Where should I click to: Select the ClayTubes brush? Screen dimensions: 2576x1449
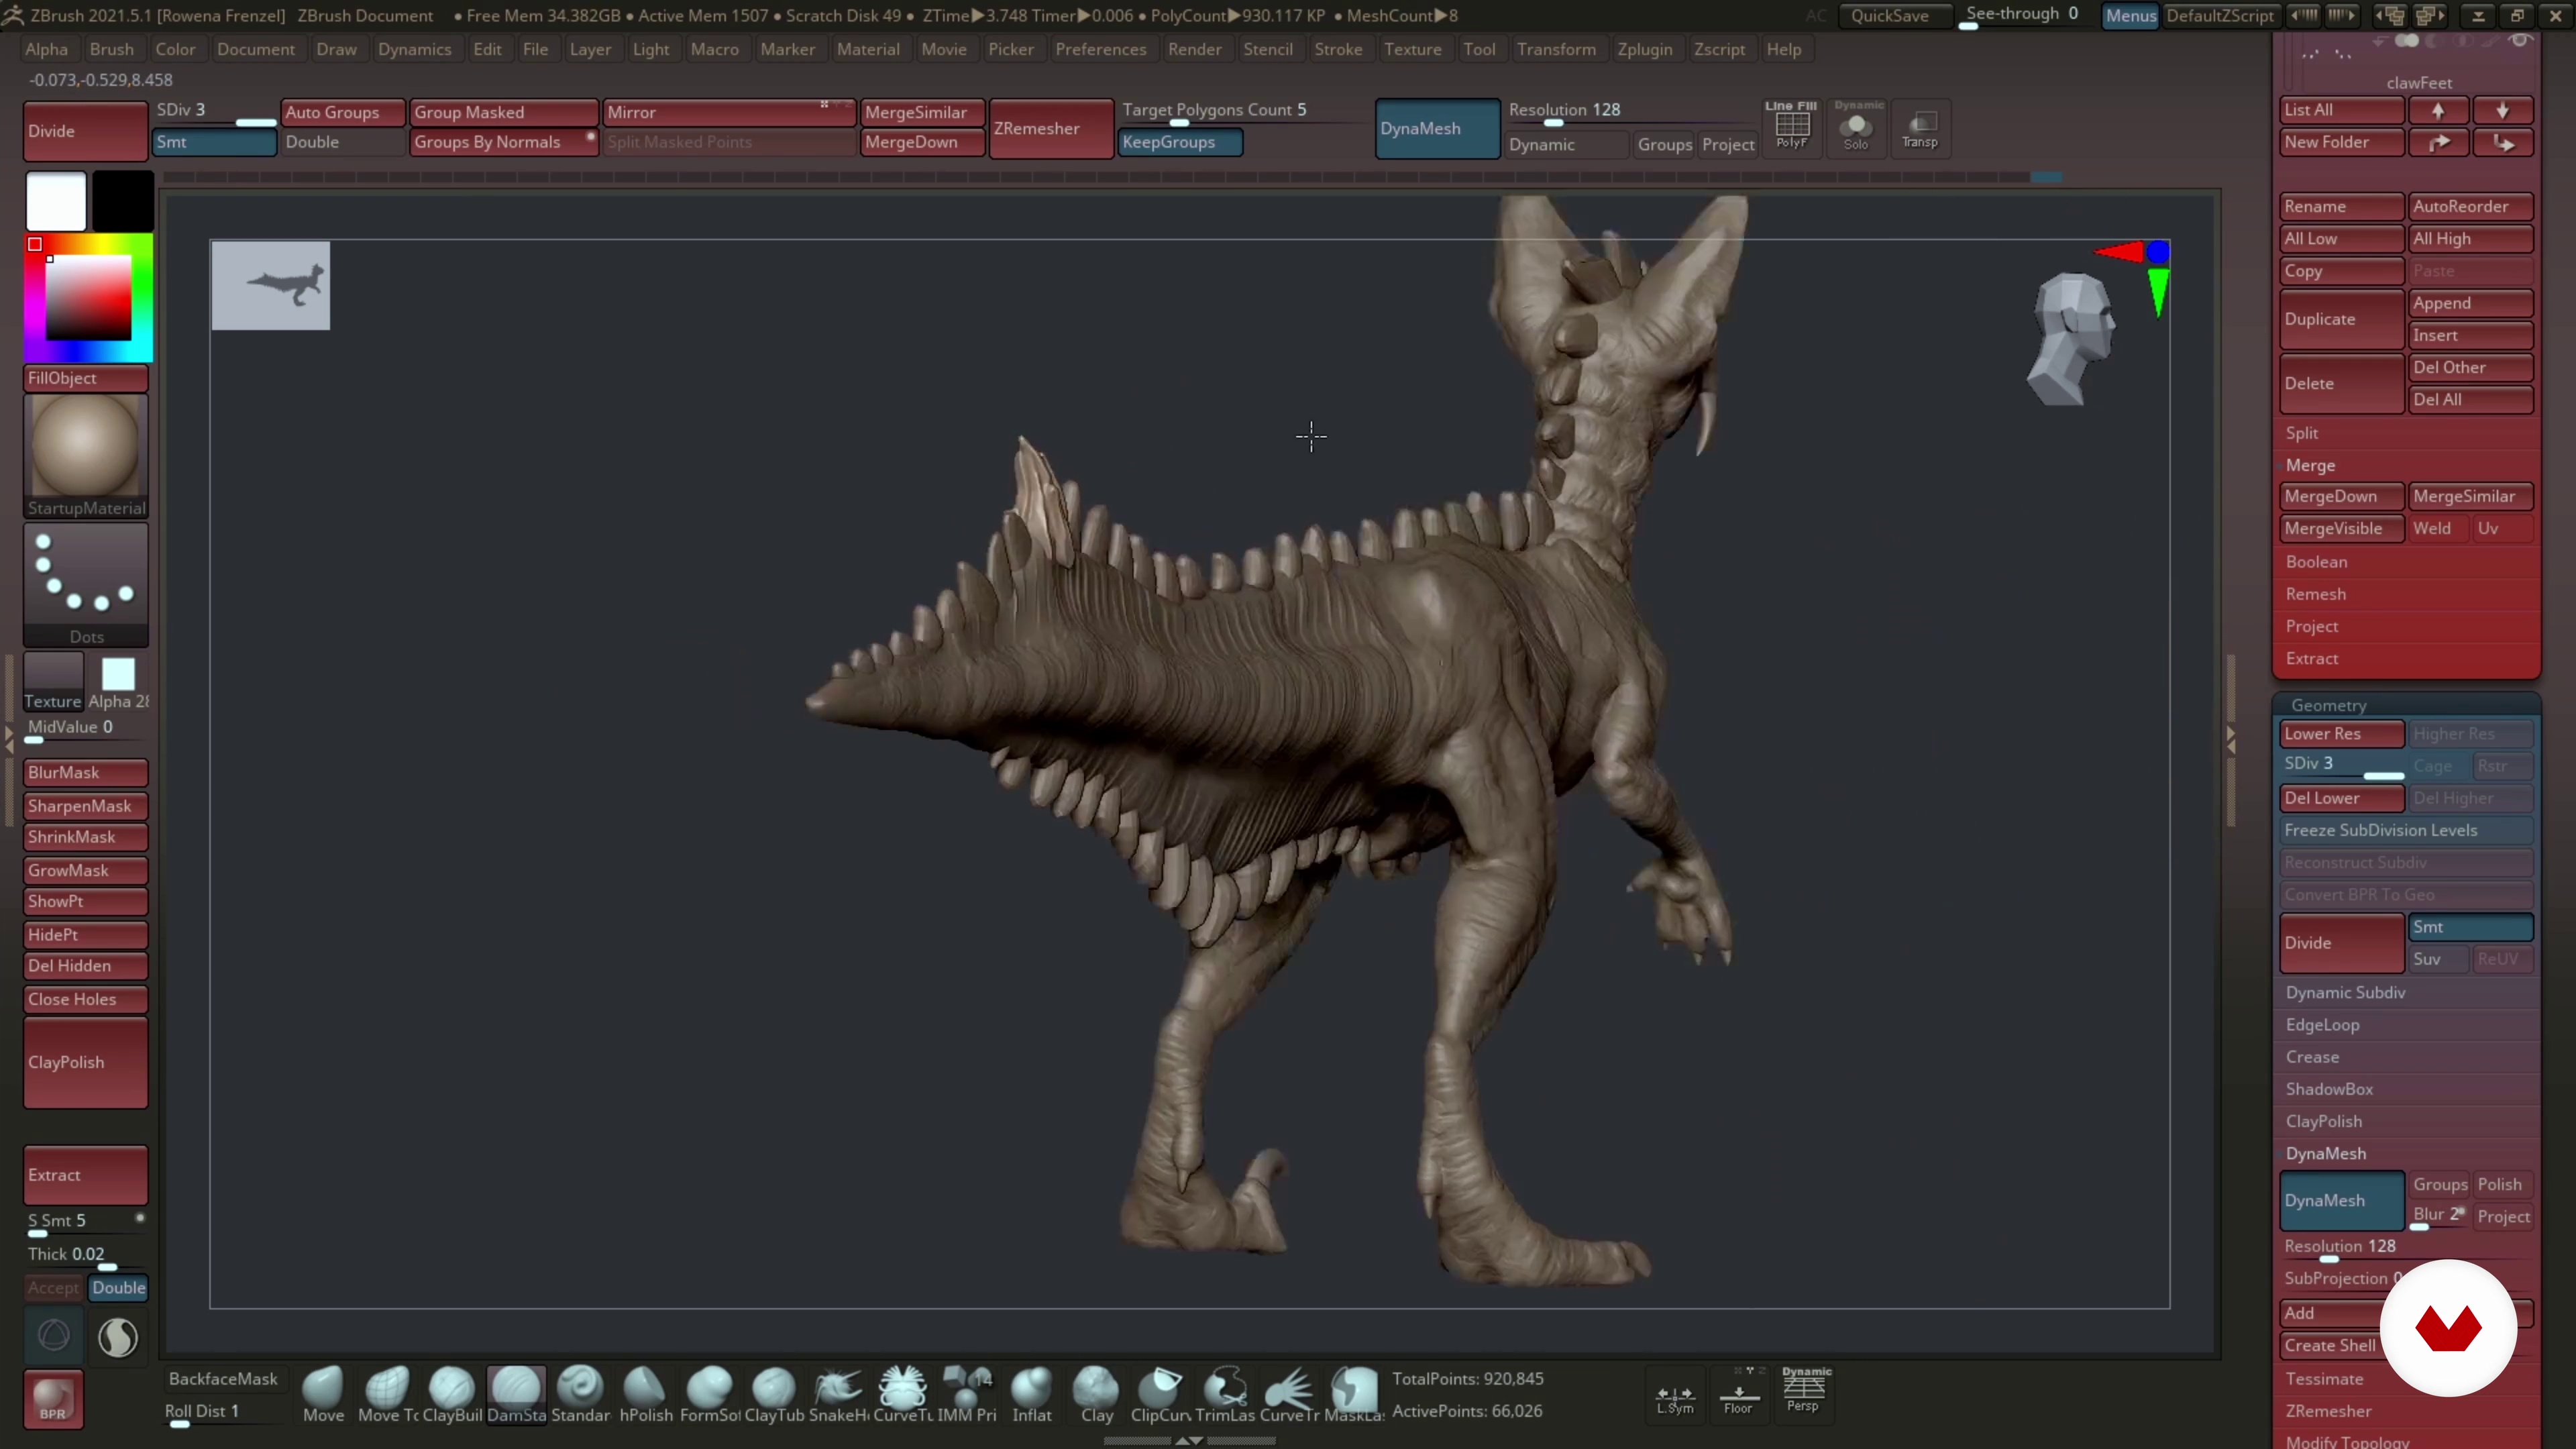coord(774,1394)
